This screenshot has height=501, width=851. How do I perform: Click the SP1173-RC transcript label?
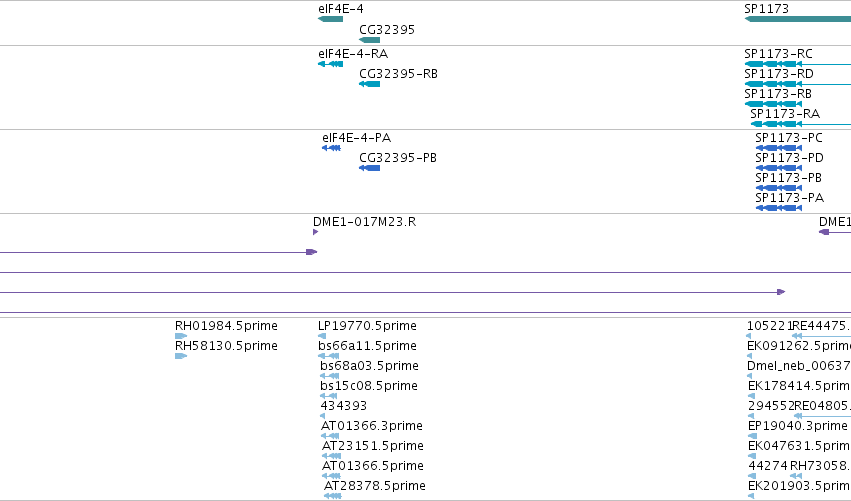coord(778,54)
